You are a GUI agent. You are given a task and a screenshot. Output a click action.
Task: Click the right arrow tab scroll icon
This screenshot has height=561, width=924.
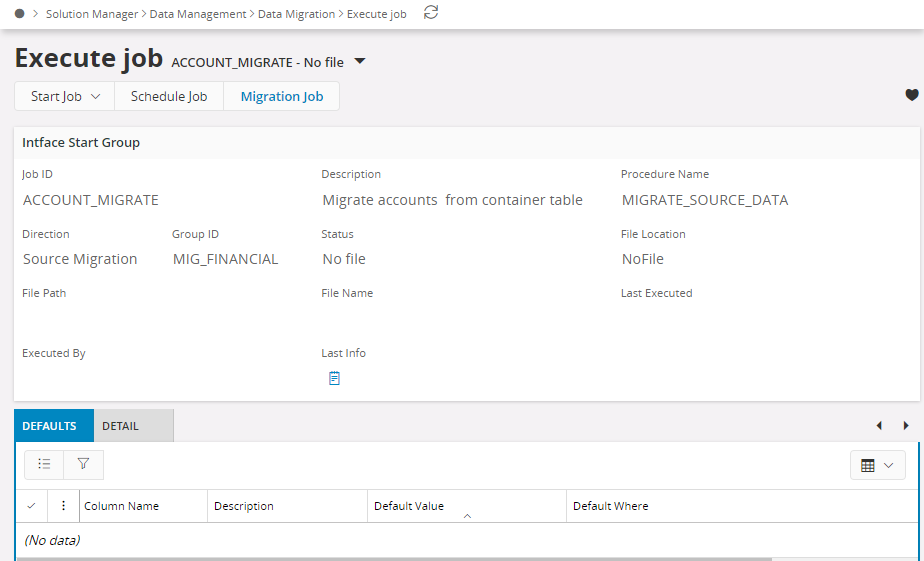coord(906,426)
